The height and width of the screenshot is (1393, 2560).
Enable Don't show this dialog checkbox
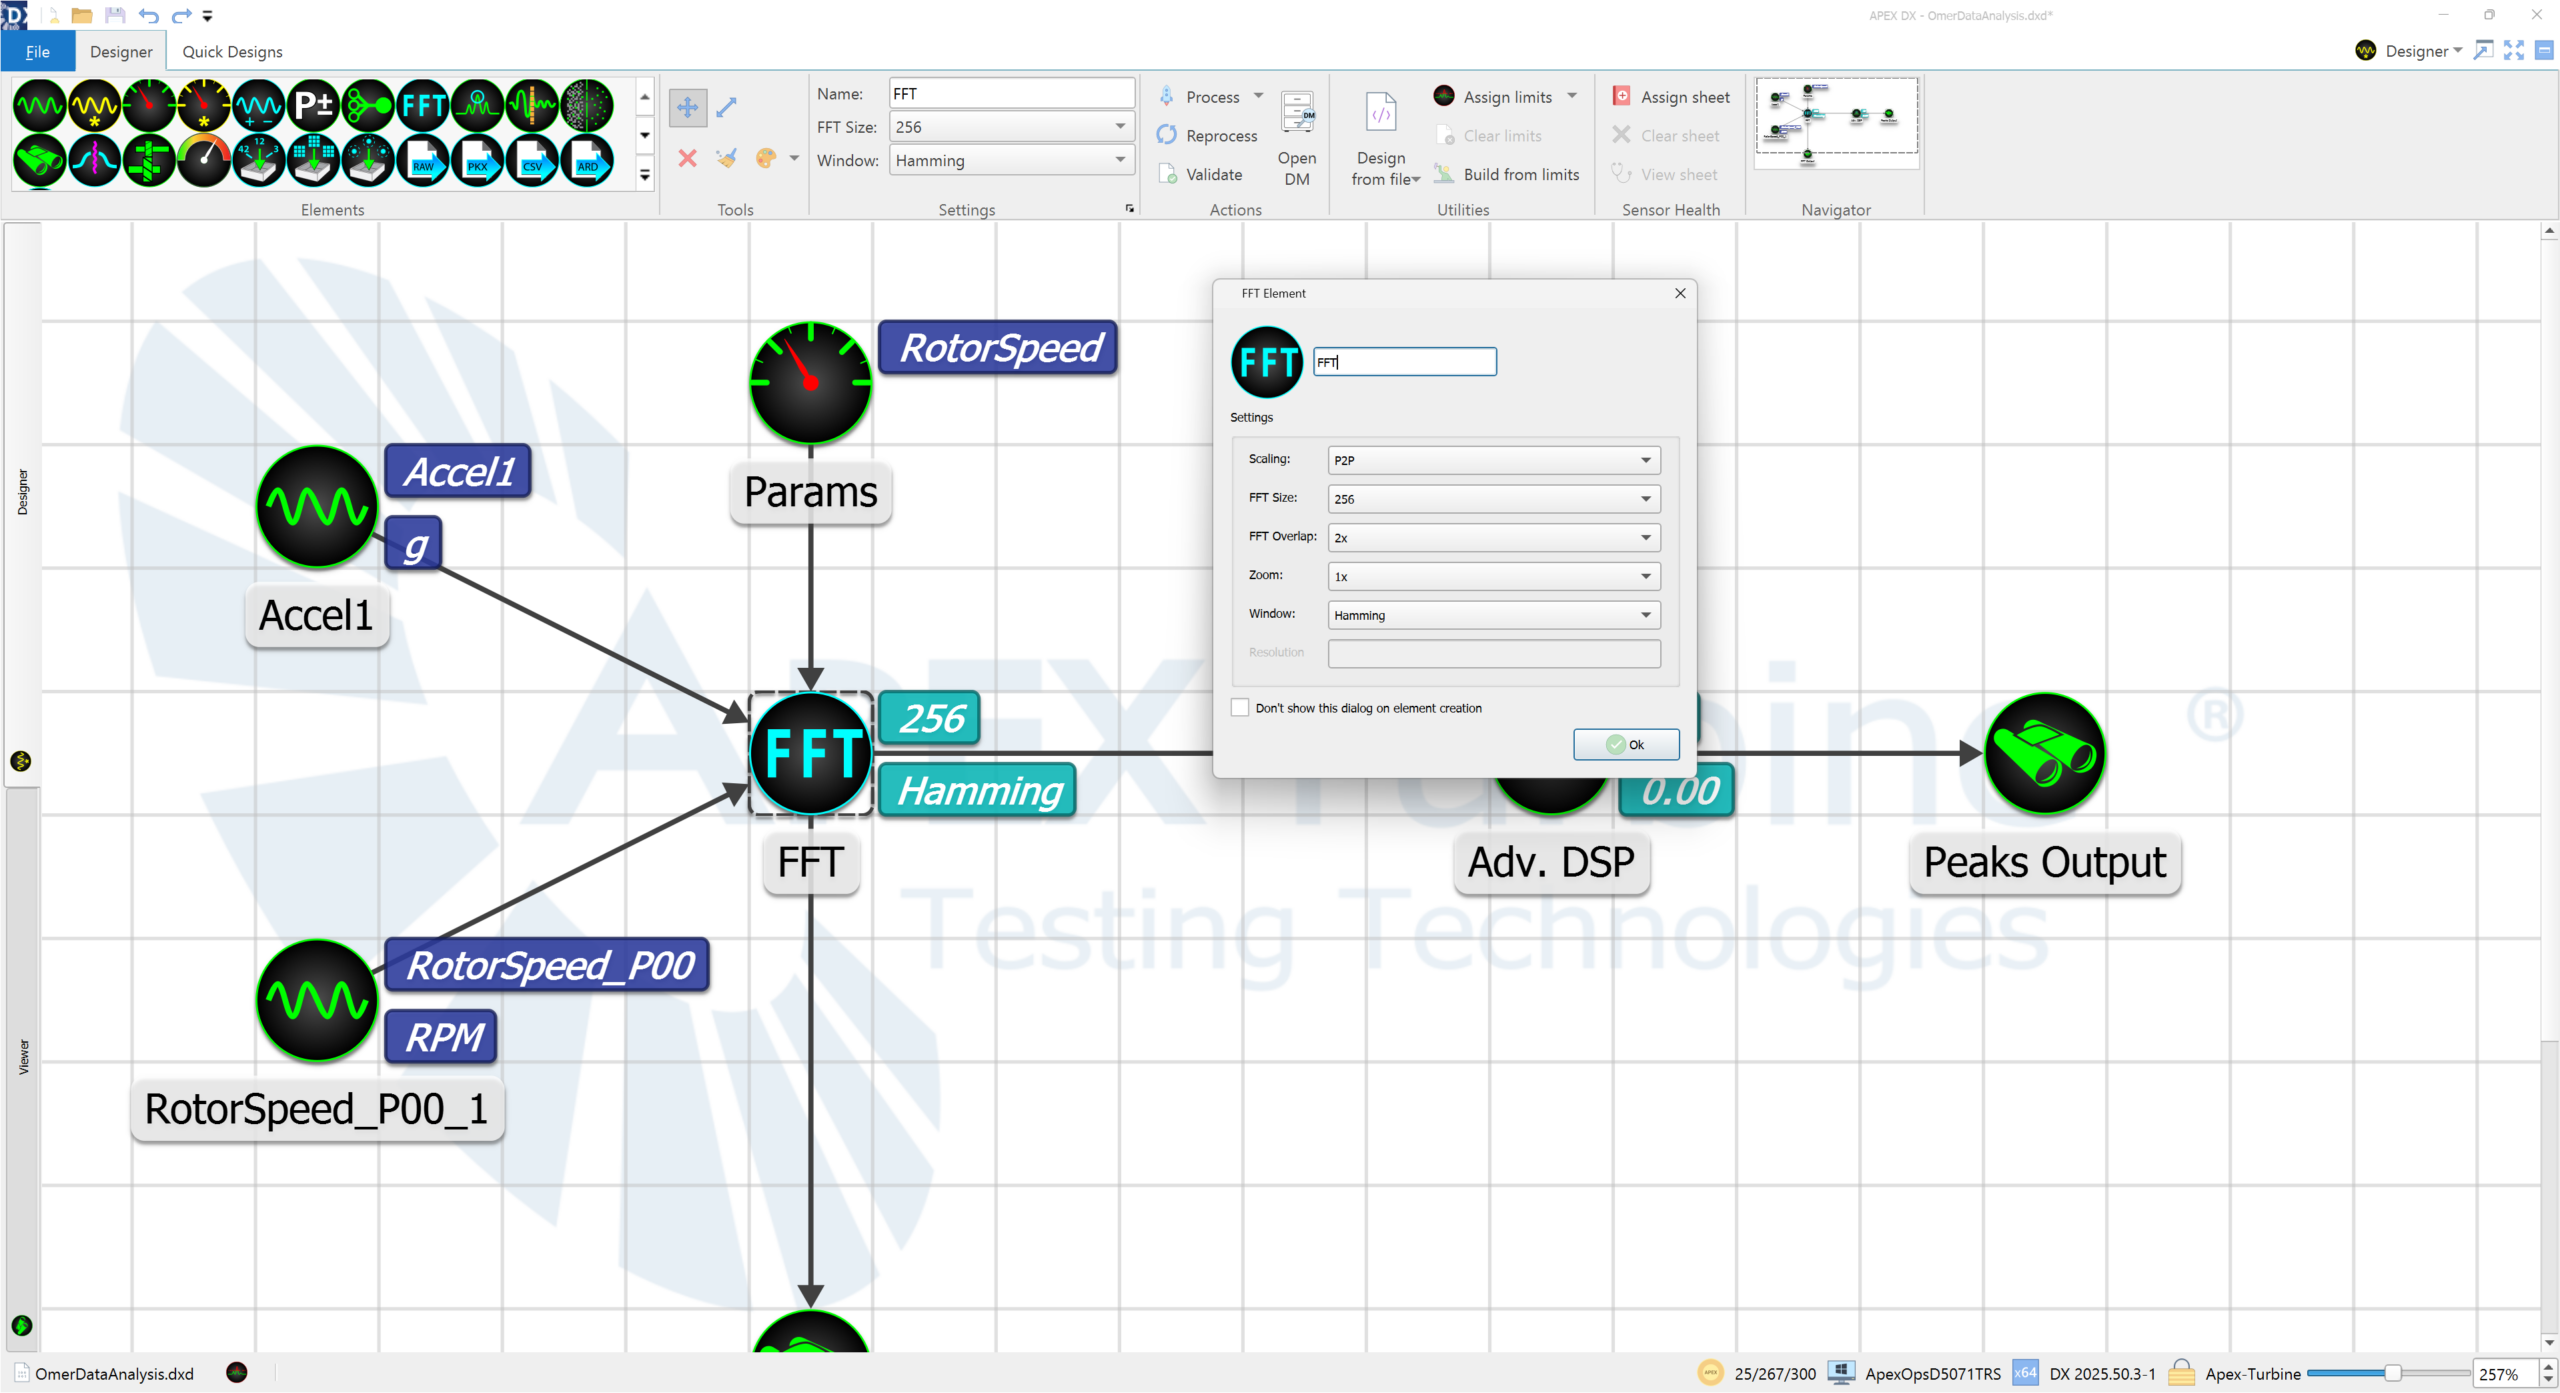coord(1240,708)
